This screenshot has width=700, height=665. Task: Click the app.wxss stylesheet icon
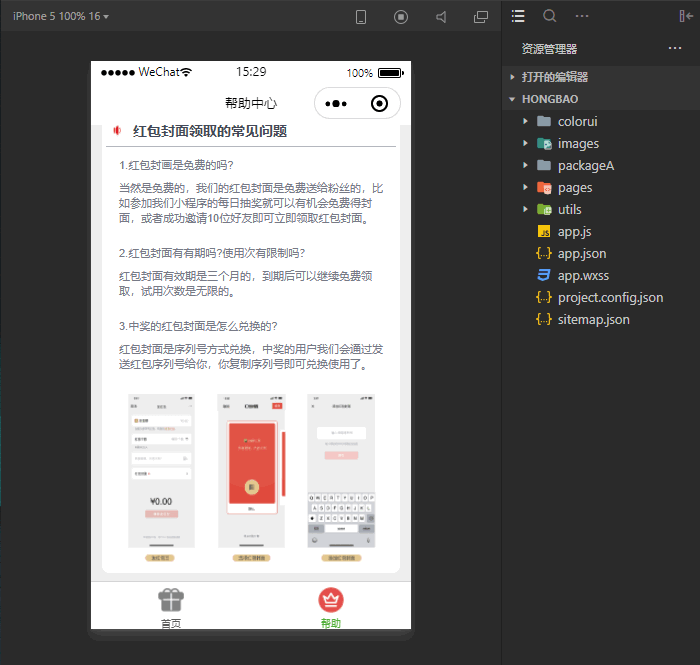click(544, 275)
